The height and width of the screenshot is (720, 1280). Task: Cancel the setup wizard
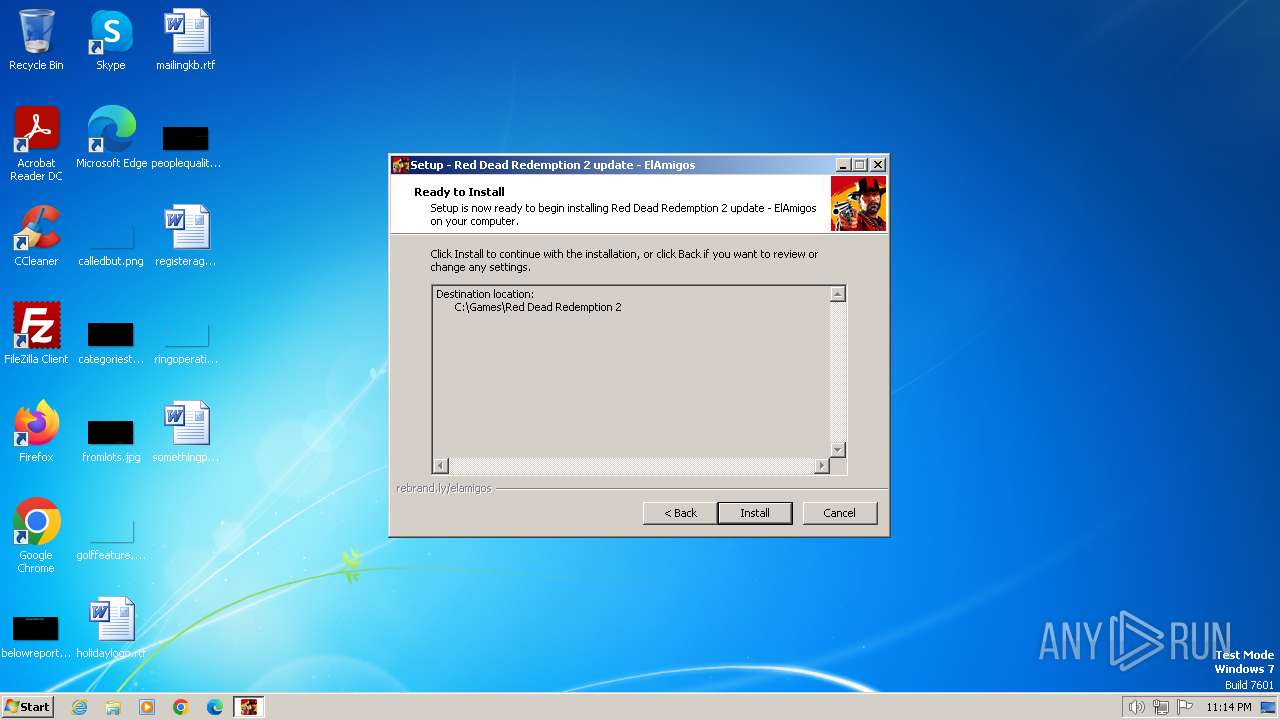(x=839, y=513)
